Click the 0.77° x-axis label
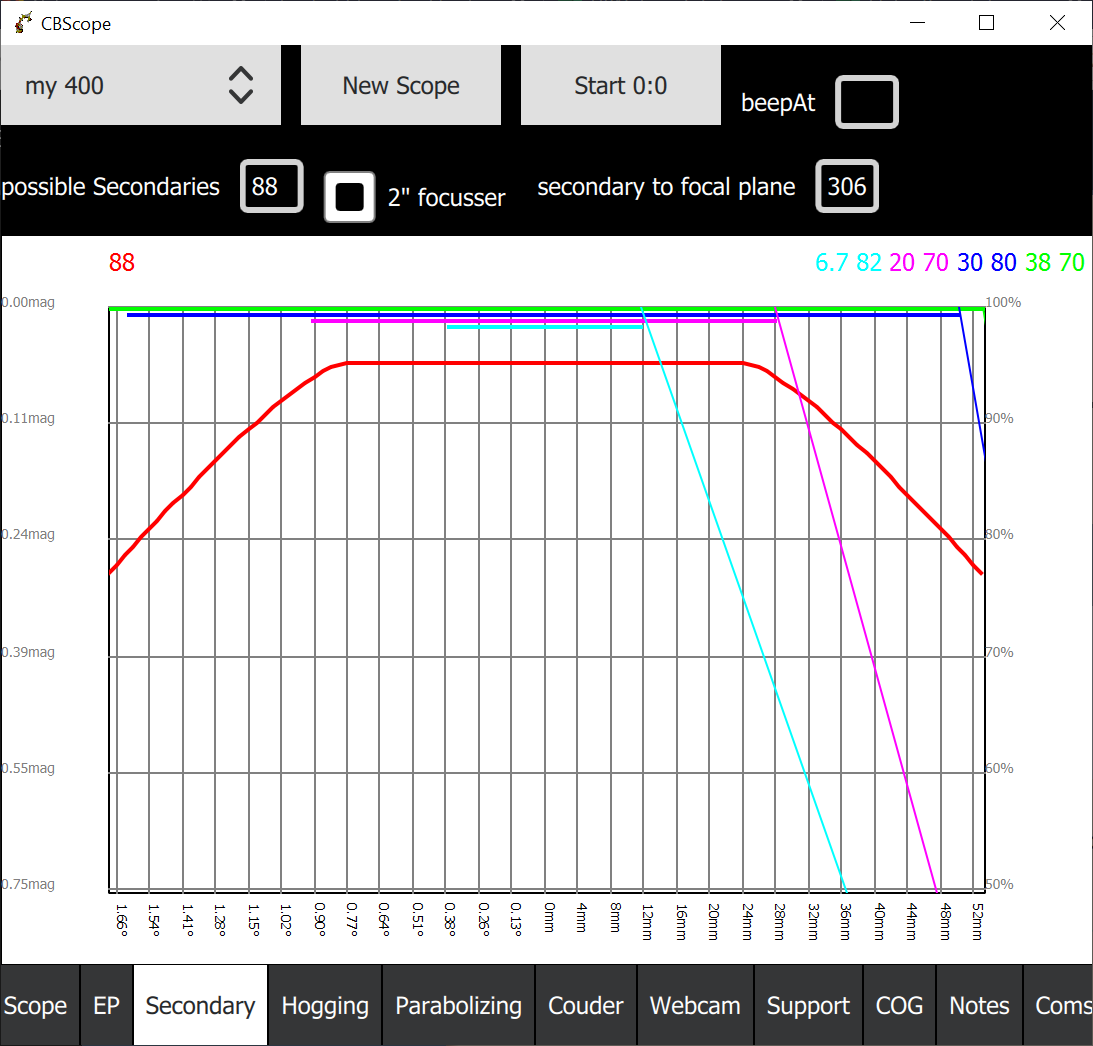This screenshot has width=1093, height=1046. coord(352,920)
